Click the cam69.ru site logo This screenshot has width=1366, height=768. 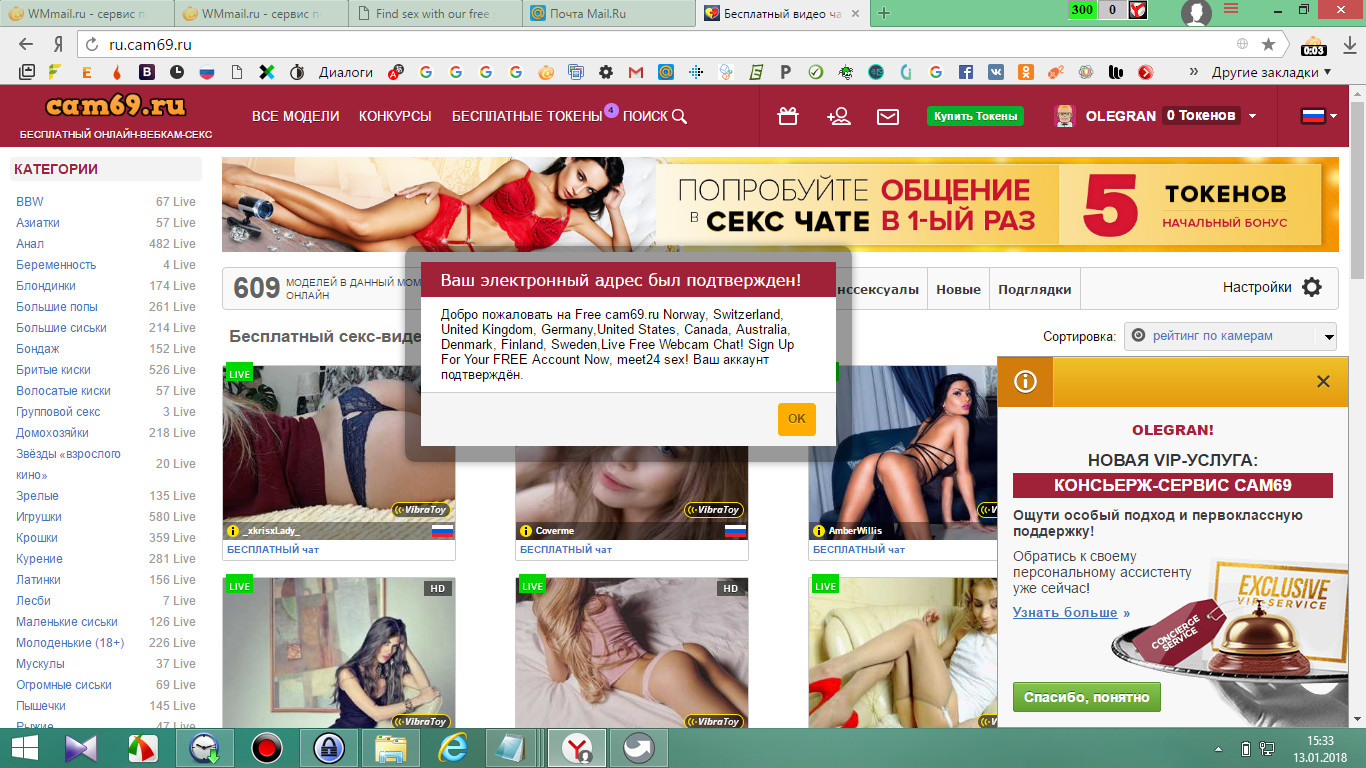click(x=116, y=106)
